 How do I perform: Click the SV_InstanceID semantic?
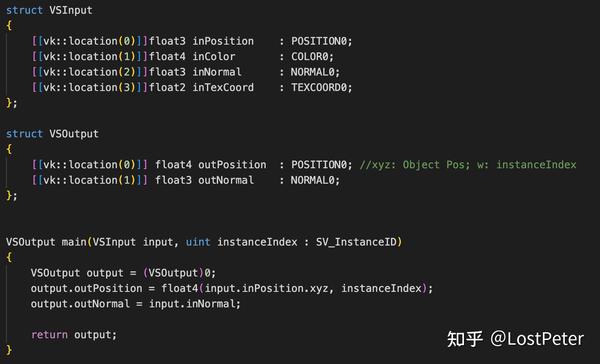356,242
